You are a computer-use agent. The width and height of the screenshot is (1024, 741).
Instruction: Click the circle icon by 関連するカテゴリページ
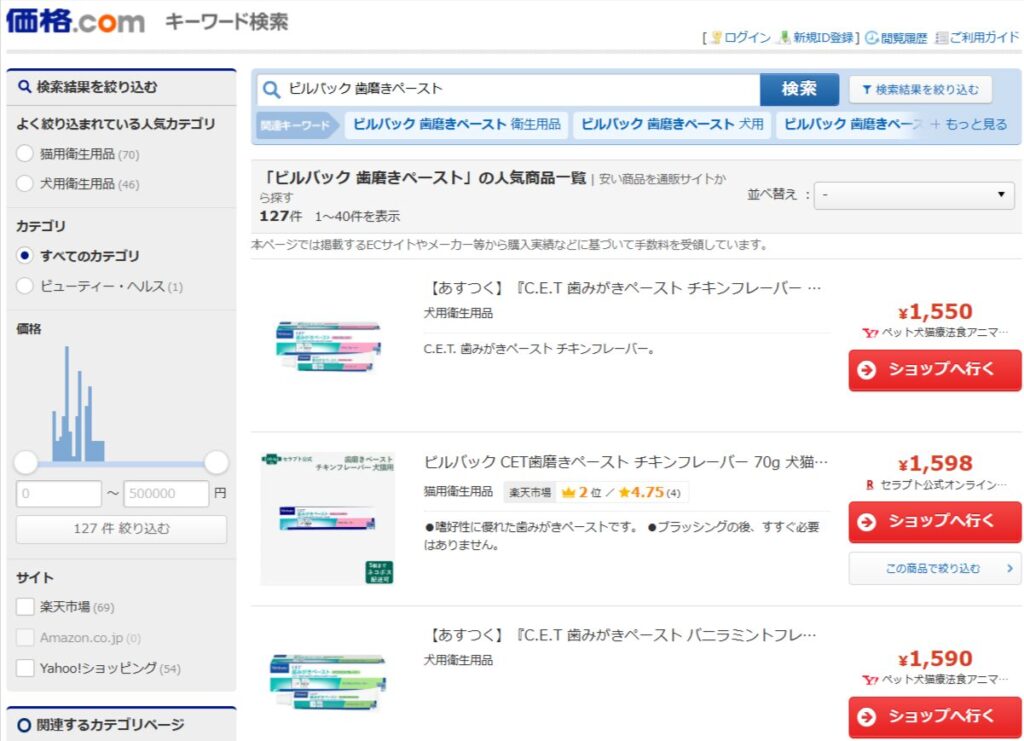[24, 725]
